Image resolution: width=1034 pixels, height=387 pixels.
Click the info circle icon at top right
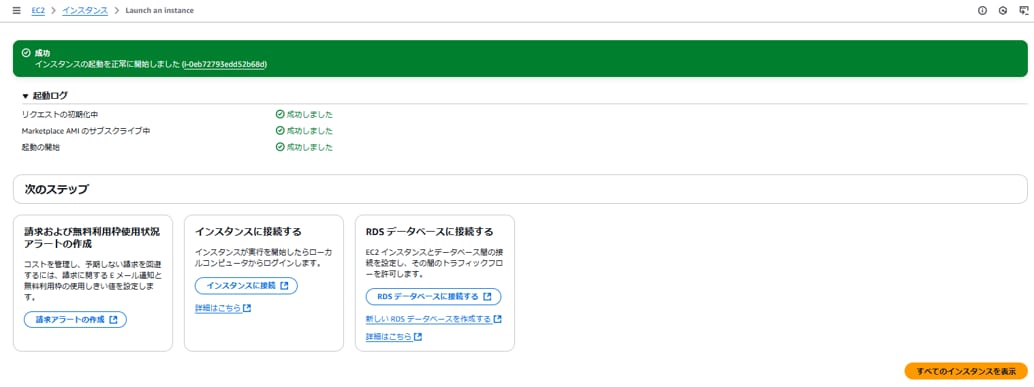(982, 11)
